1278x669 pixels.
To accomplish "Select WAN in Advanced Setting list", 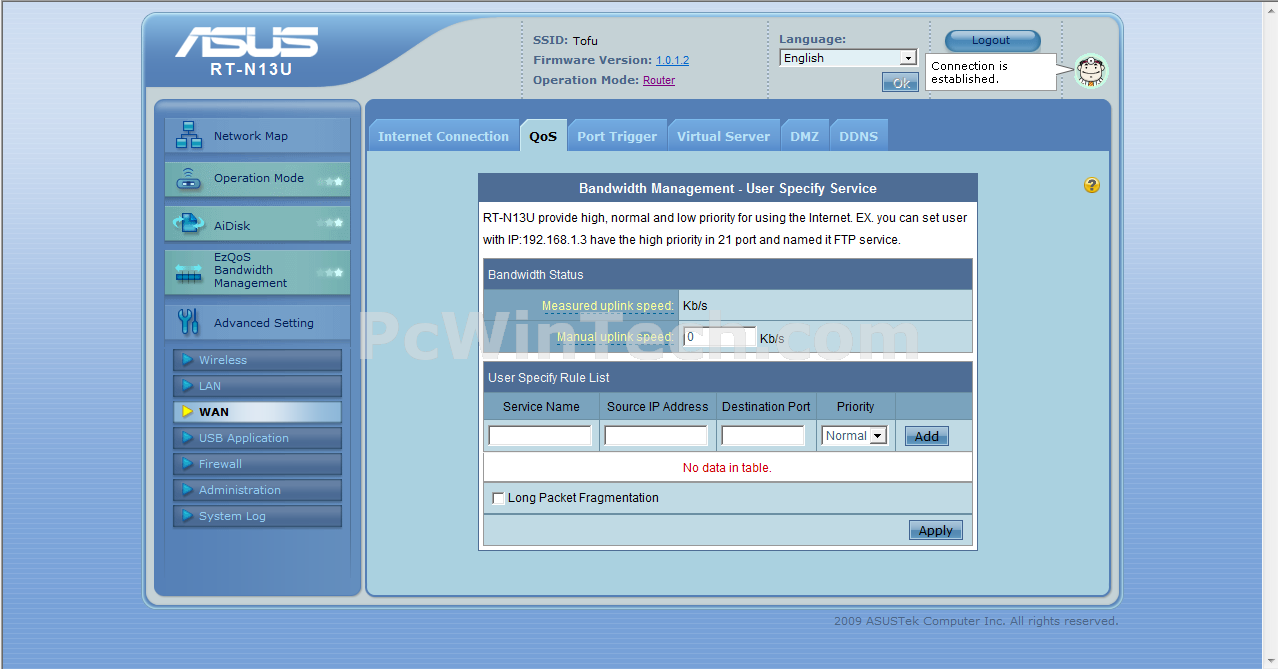I will click(x=257, y=412).
